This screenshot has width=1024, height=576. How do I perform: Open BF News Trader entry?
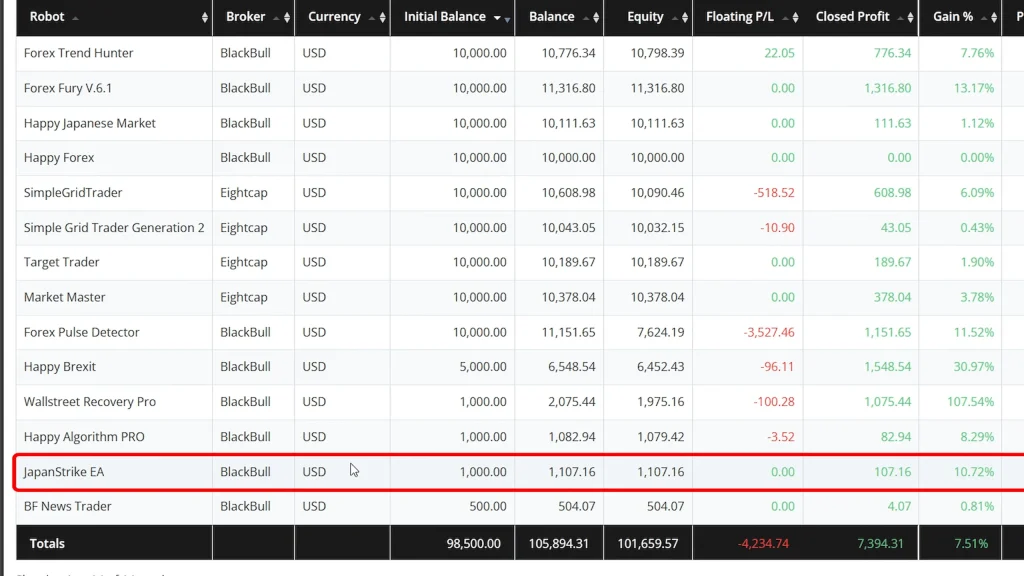point(68,506)
